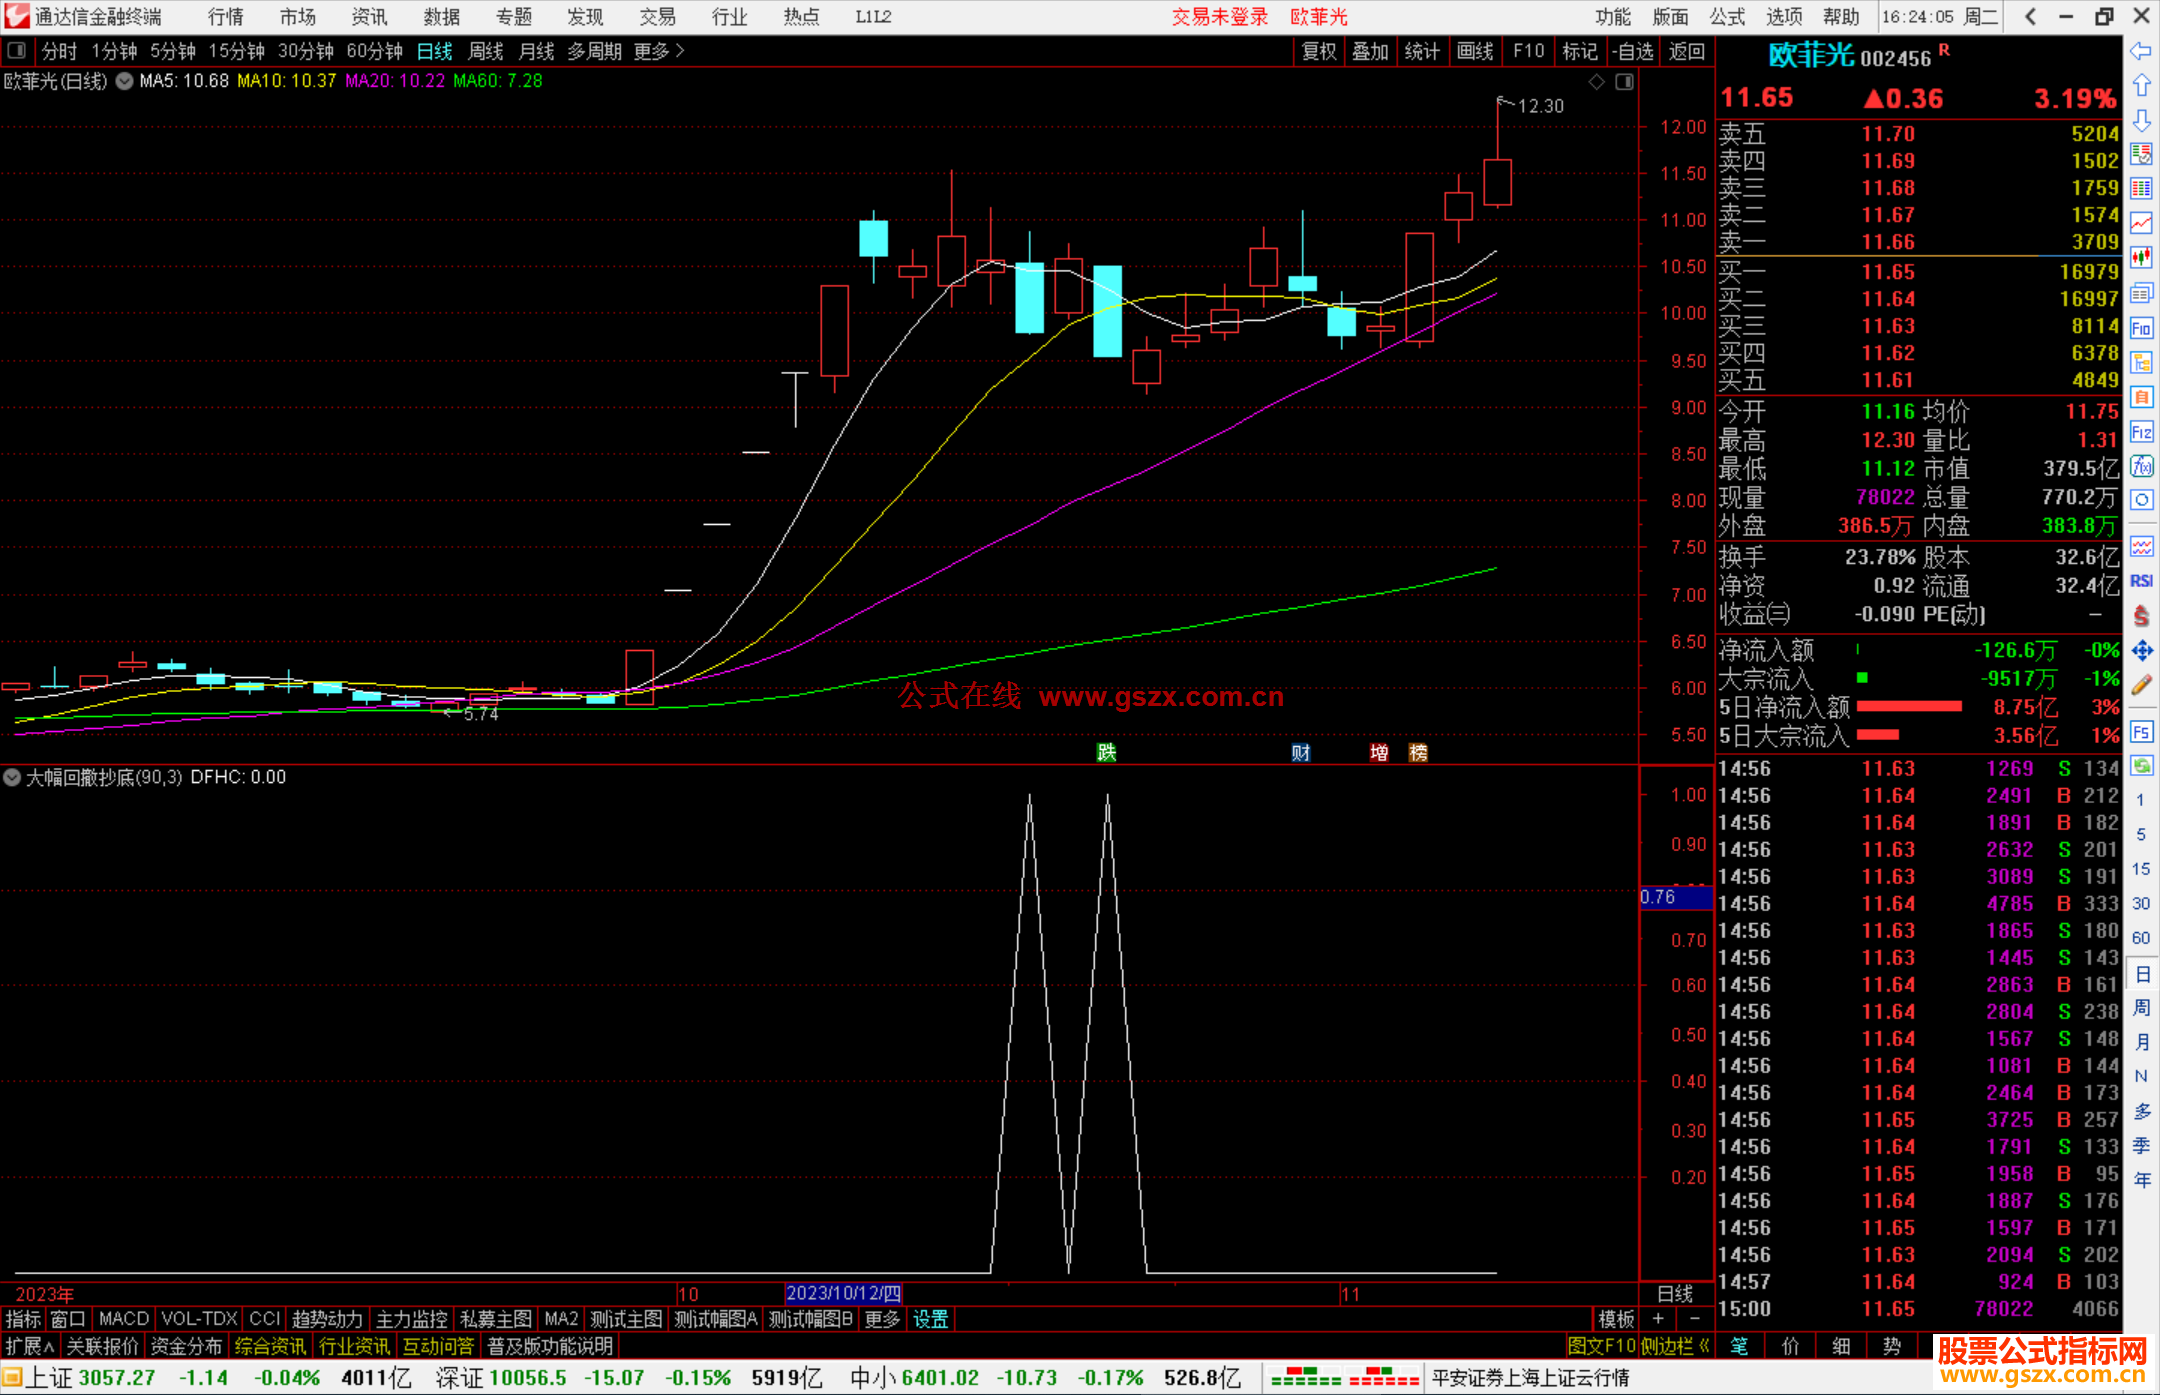Screen dimensions: 2160x1395
Task: Toggle the MA indicator circle next to 欧菲光(日线)
Action: (124, 81)
